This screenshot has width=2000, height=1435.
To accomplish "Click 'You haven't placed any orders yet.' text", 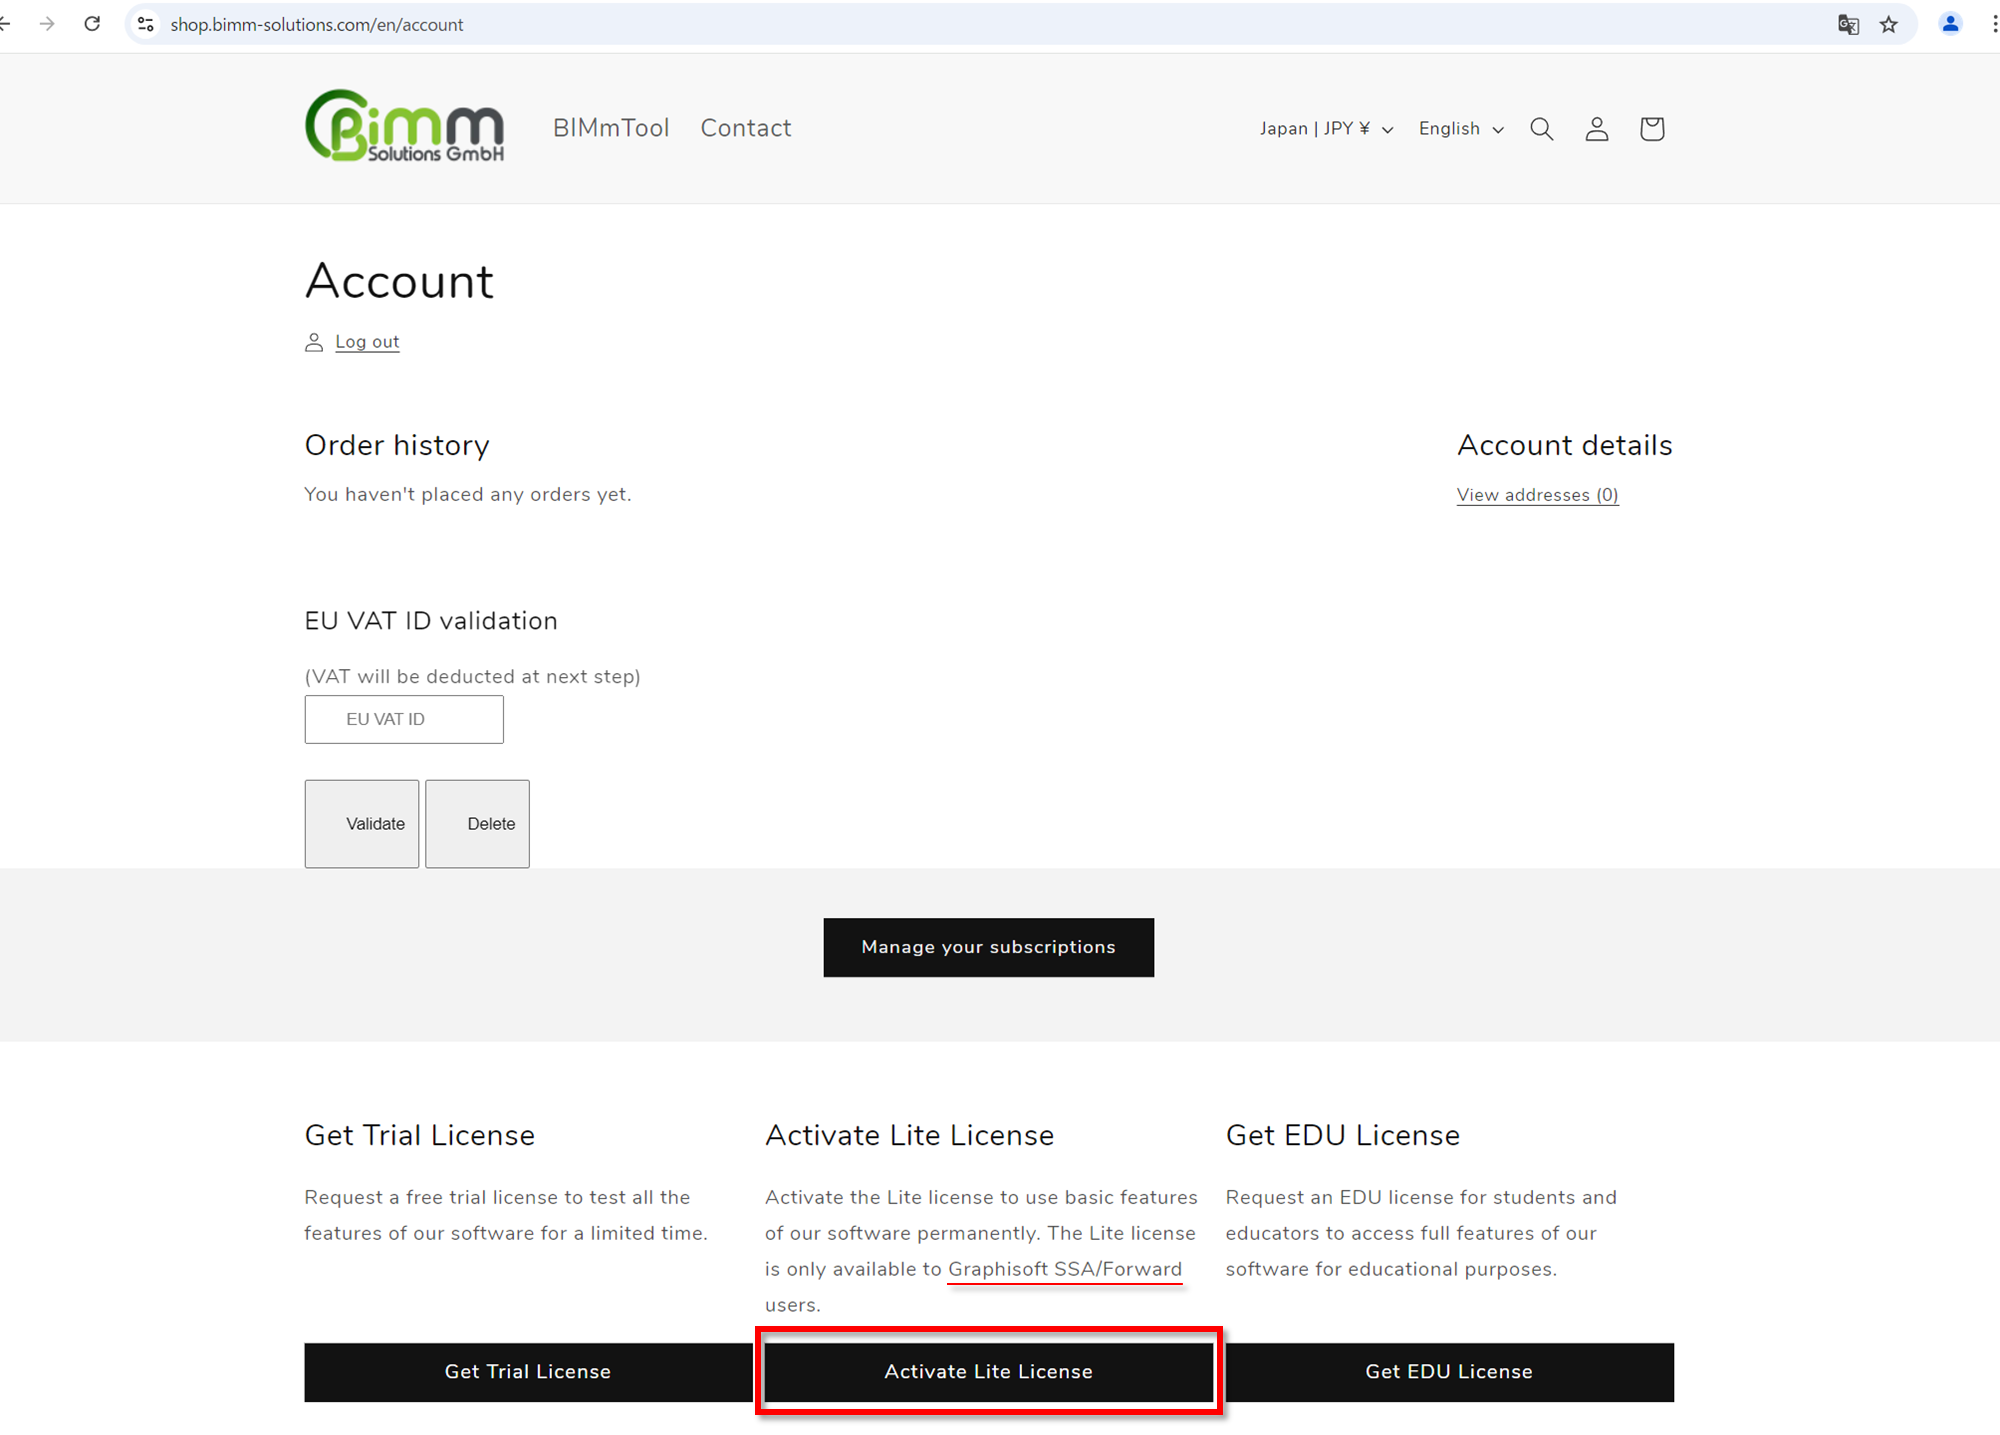I will pyautogui.click(x=468, y=494).
